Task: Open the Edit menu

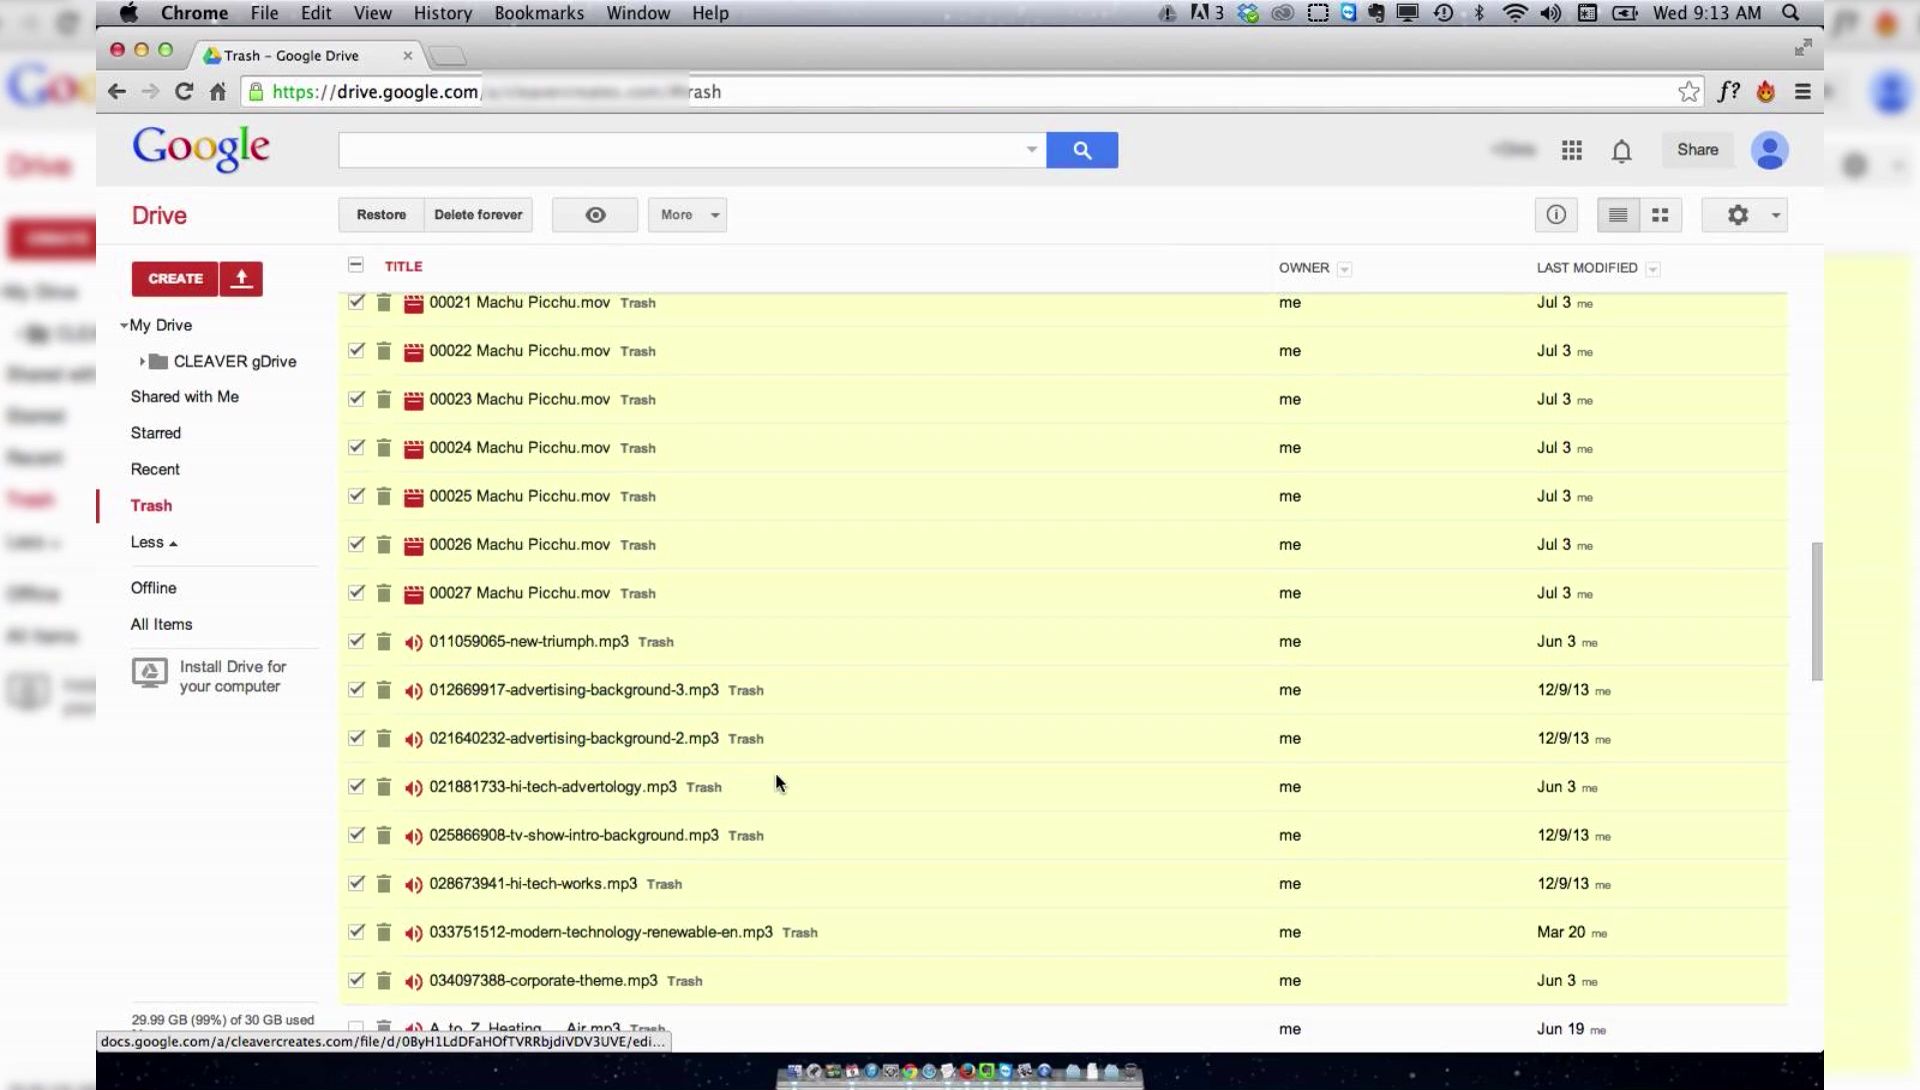Action: click(x=316, y=13)
